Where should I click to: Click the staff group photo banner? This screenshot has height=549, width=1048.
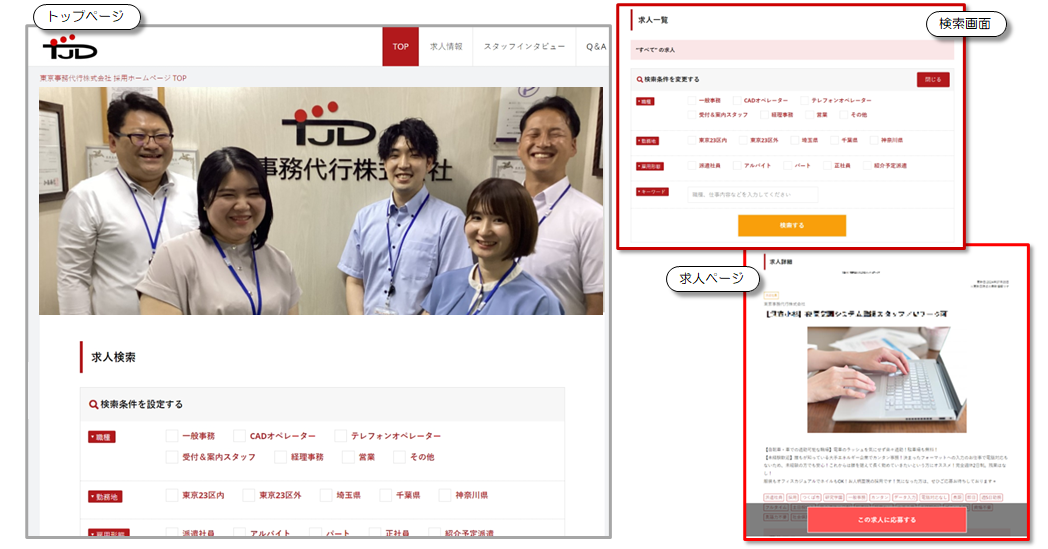[x=321, y=201]
